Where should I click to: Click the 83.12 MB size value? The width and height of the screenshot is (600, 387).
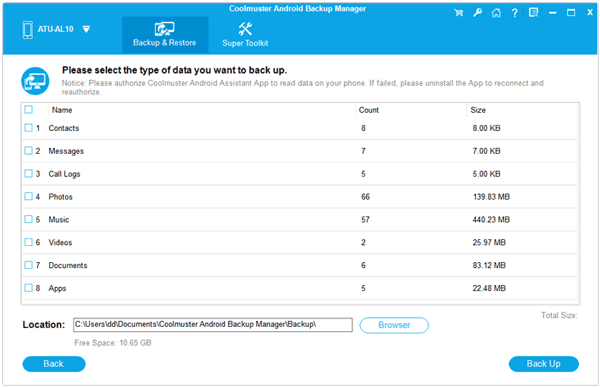(x=489, y=265)
